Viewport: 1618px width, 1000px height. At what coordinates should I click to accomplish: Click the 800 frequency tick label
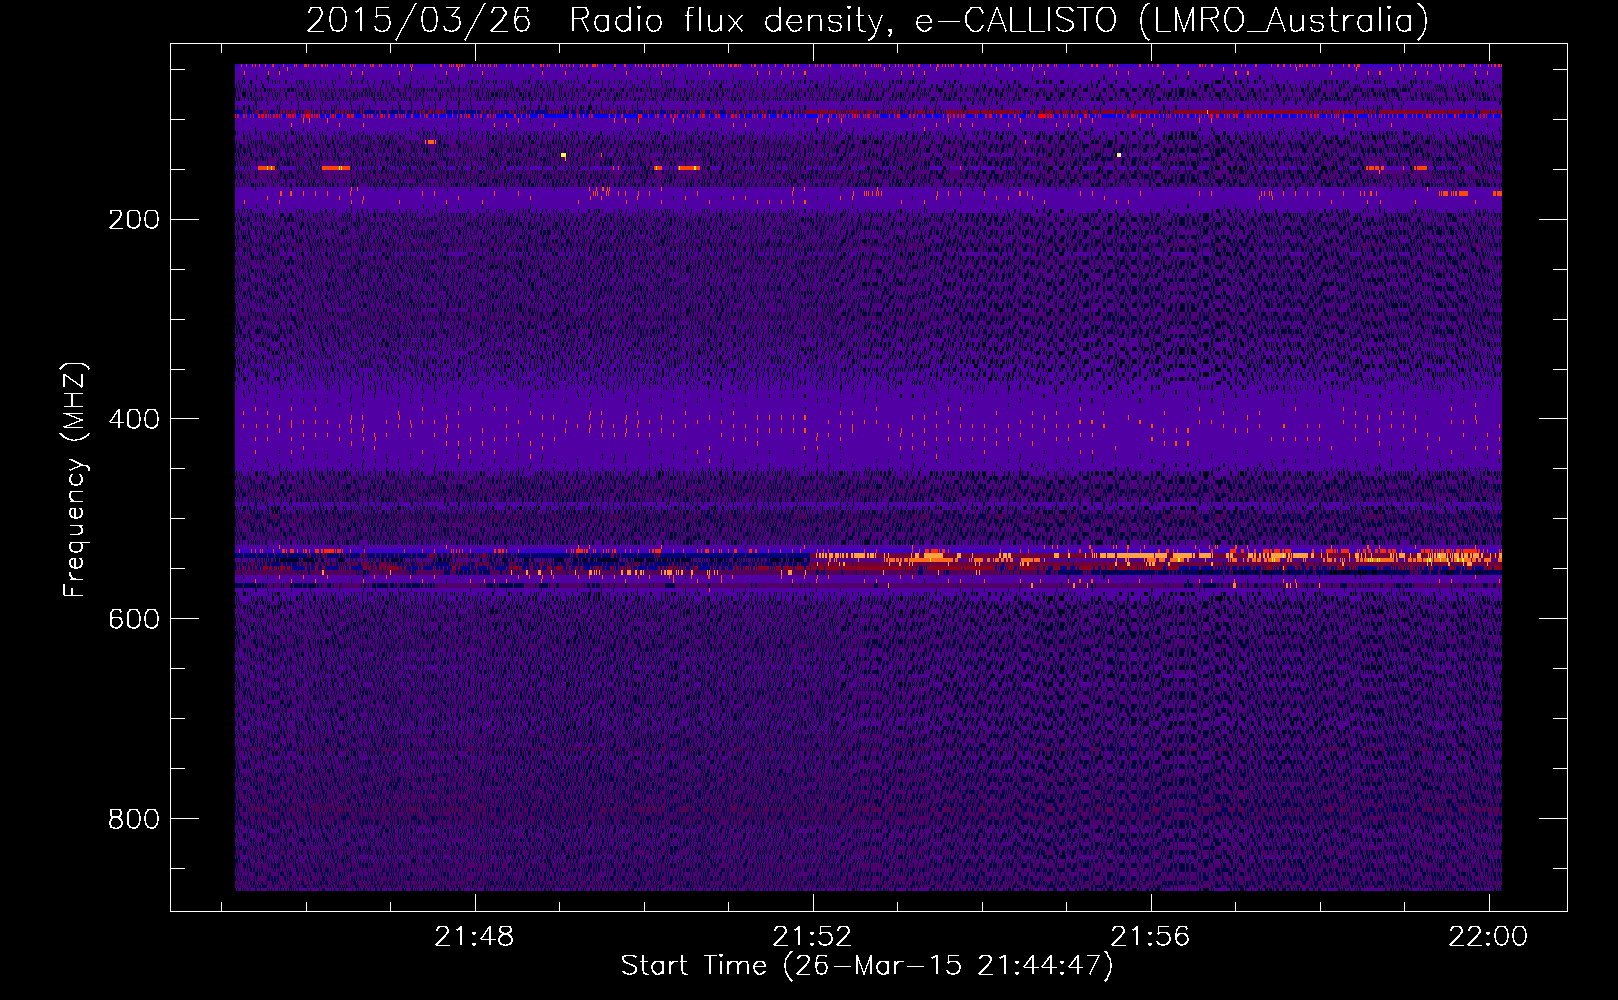134,820
